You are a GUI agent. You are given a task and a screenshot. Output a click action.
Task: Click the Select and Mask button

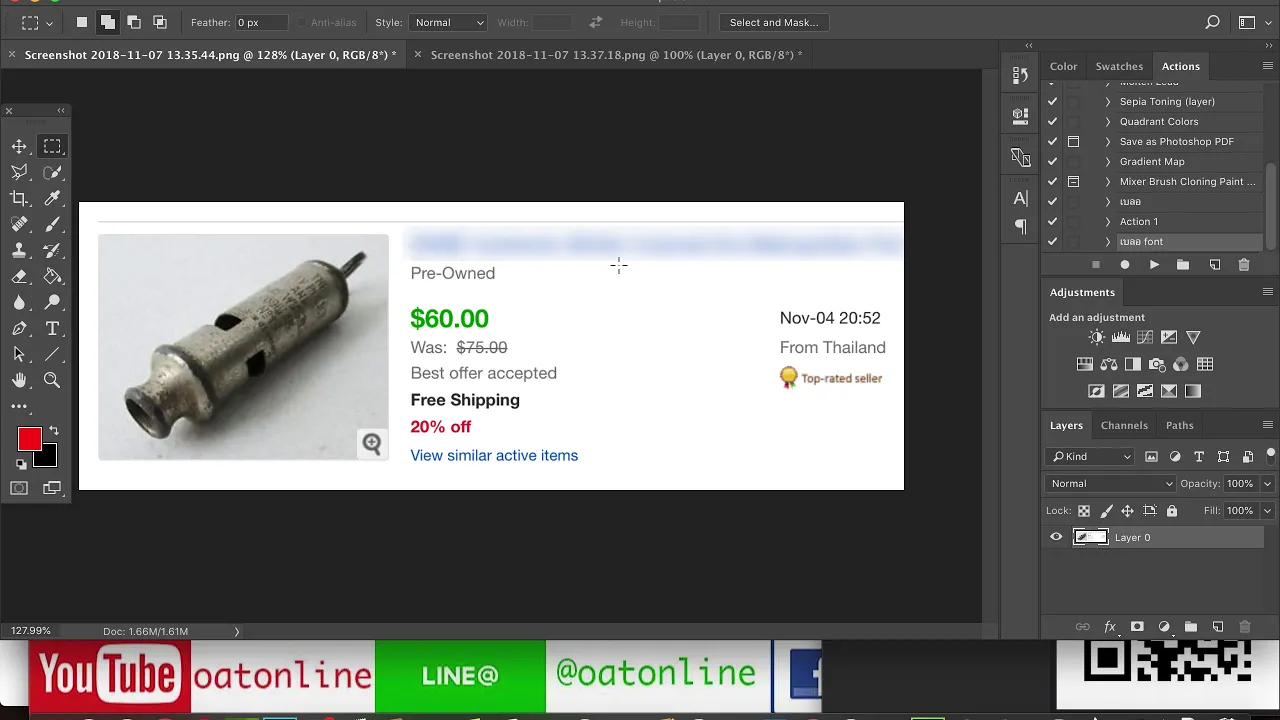[x=774, y=22]
